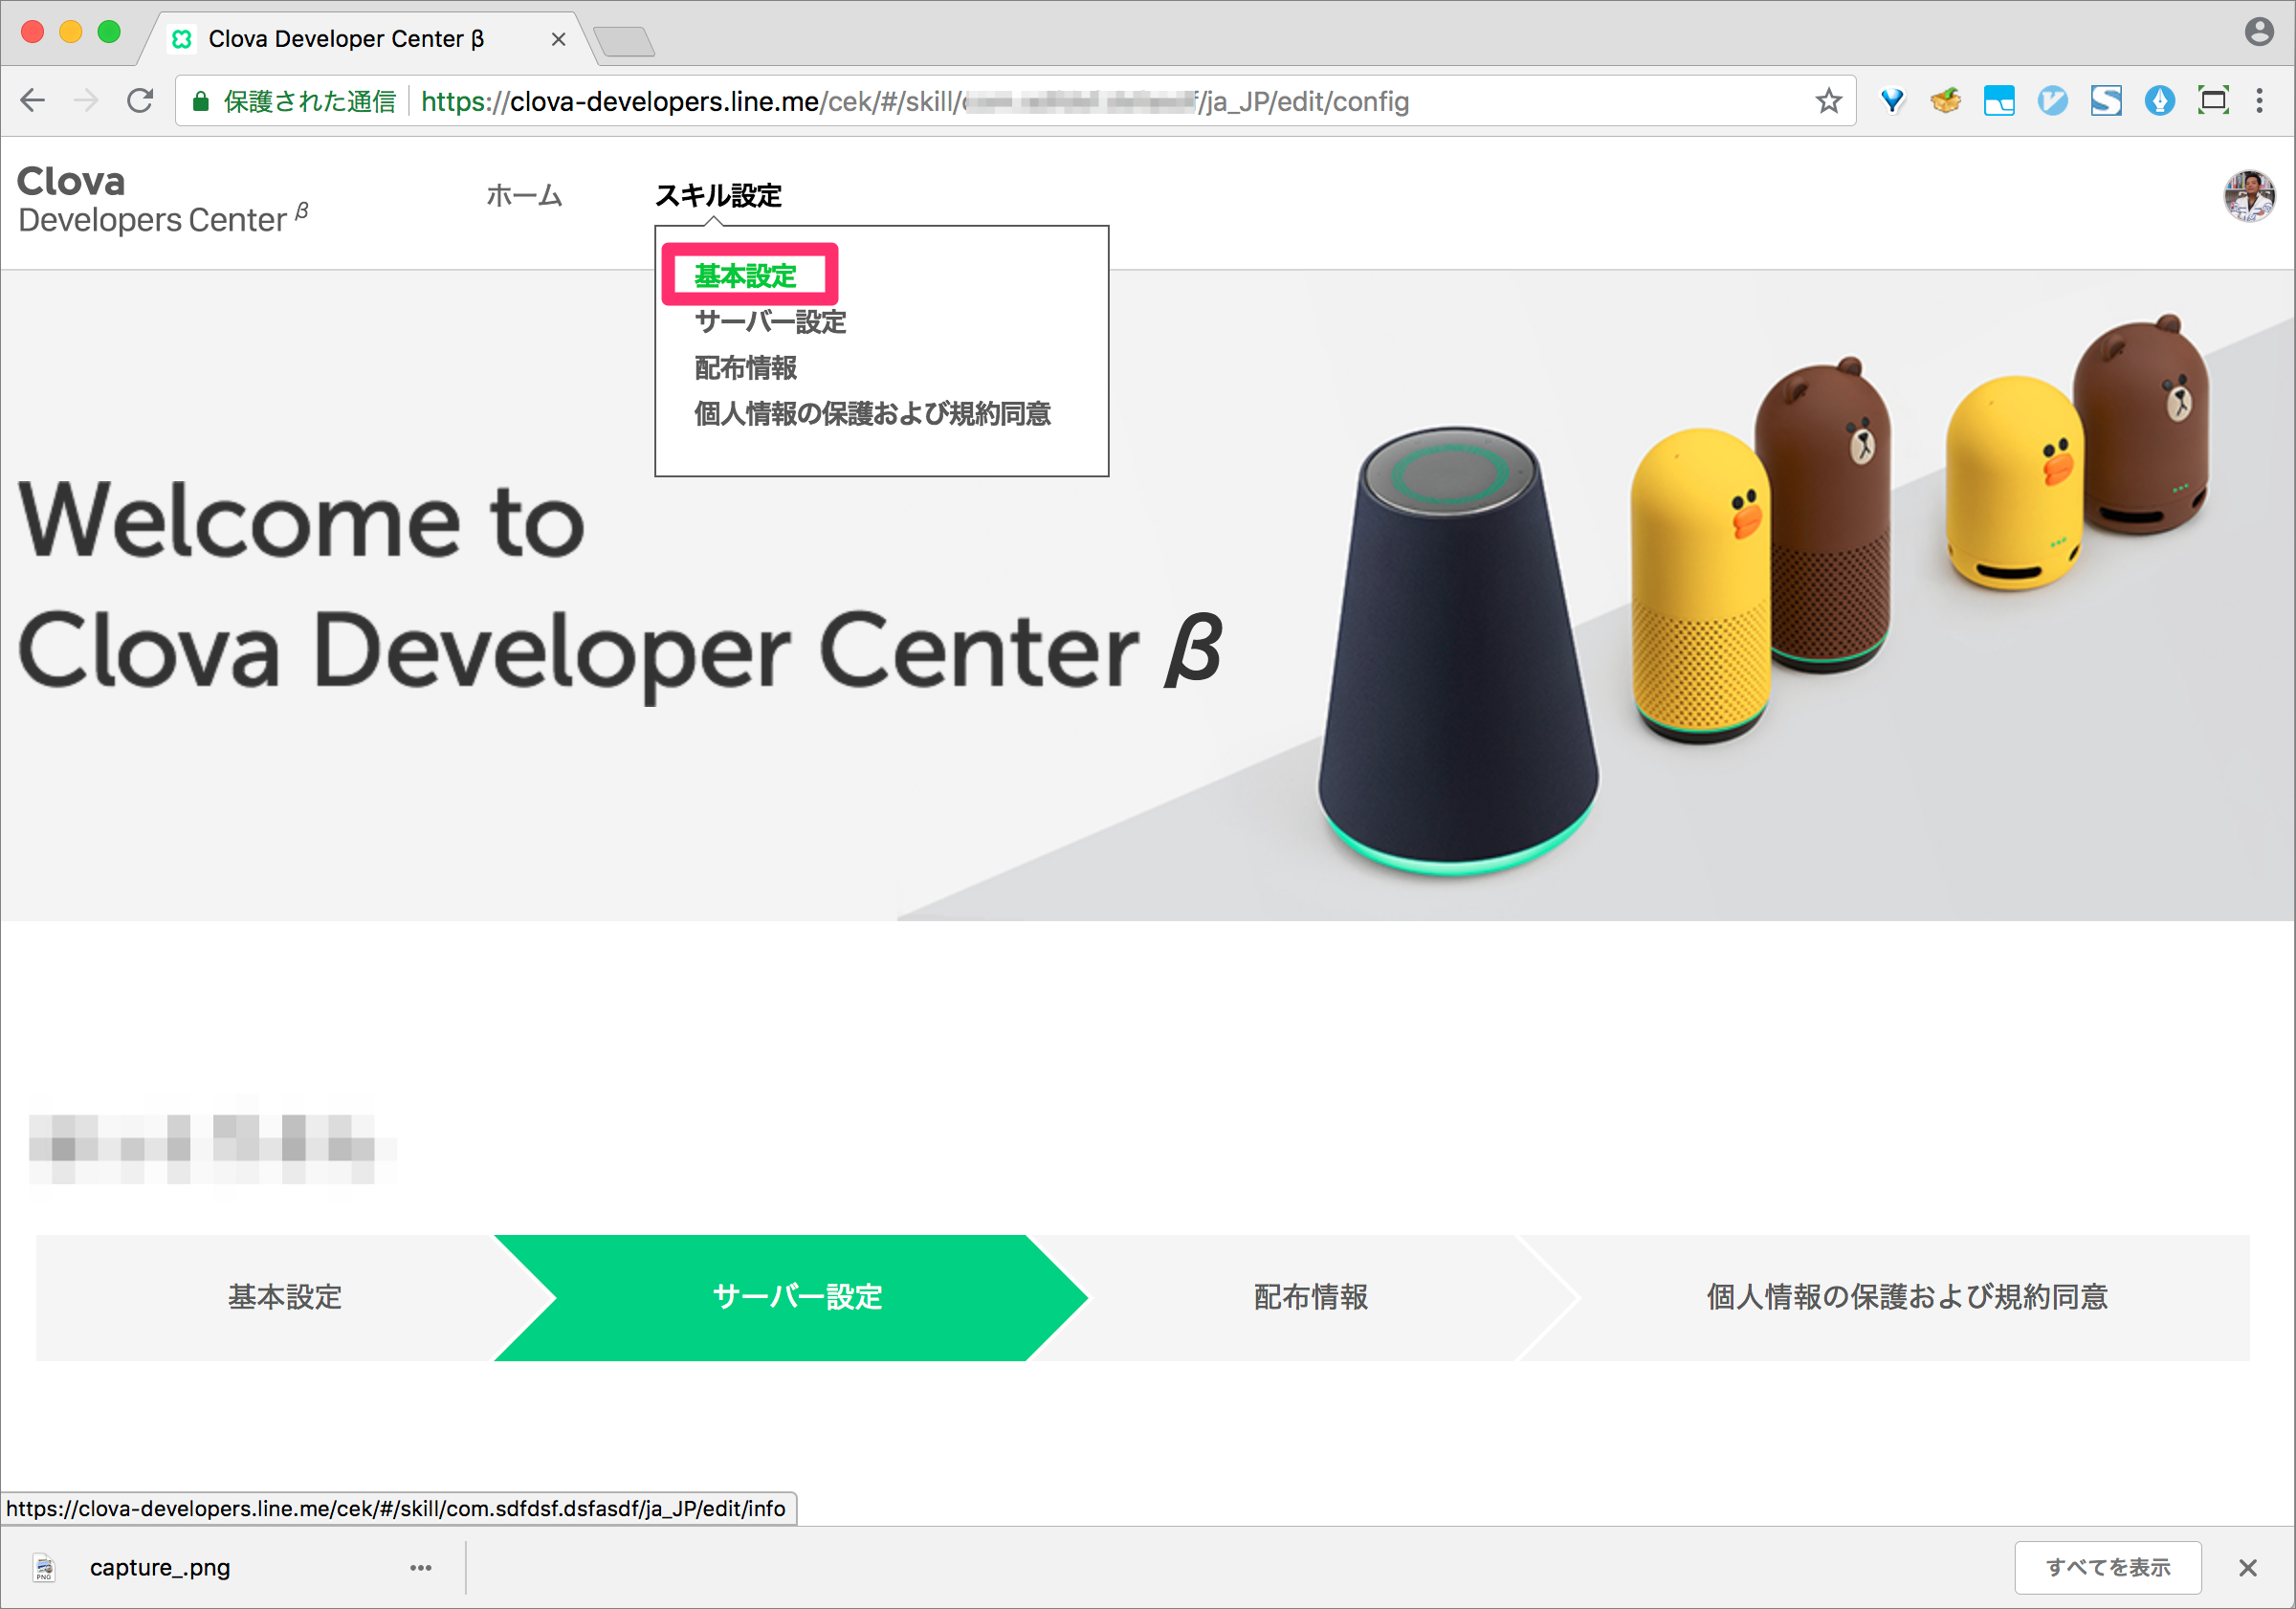The image size is (2296, 1609).
Task: Close the downloads bar
Action: pos(2248,1567)
